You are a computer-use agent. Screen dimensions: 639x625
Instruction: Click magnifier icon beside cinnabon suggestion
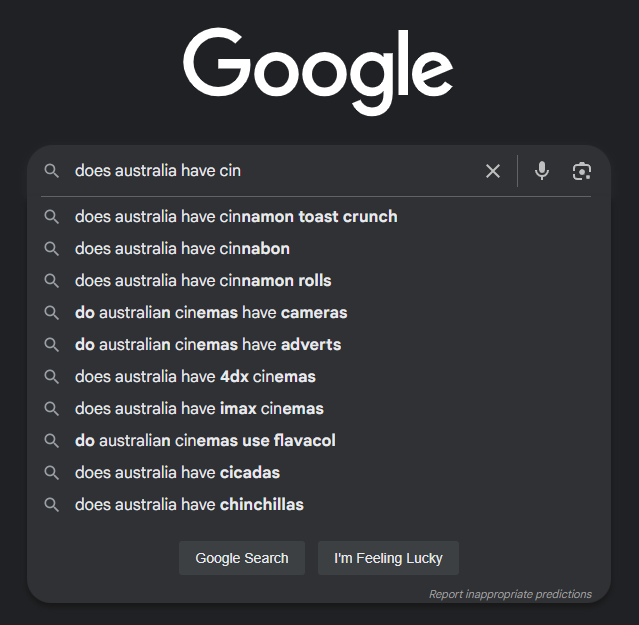click(52, 249)
